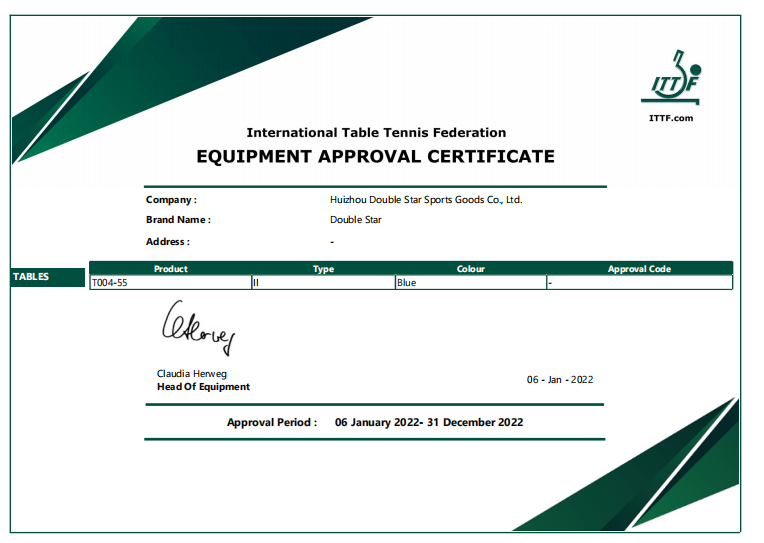Select the 'Brand Name :' label
The width and height of the screenshot is (764, 543).
tap(178, 220)
